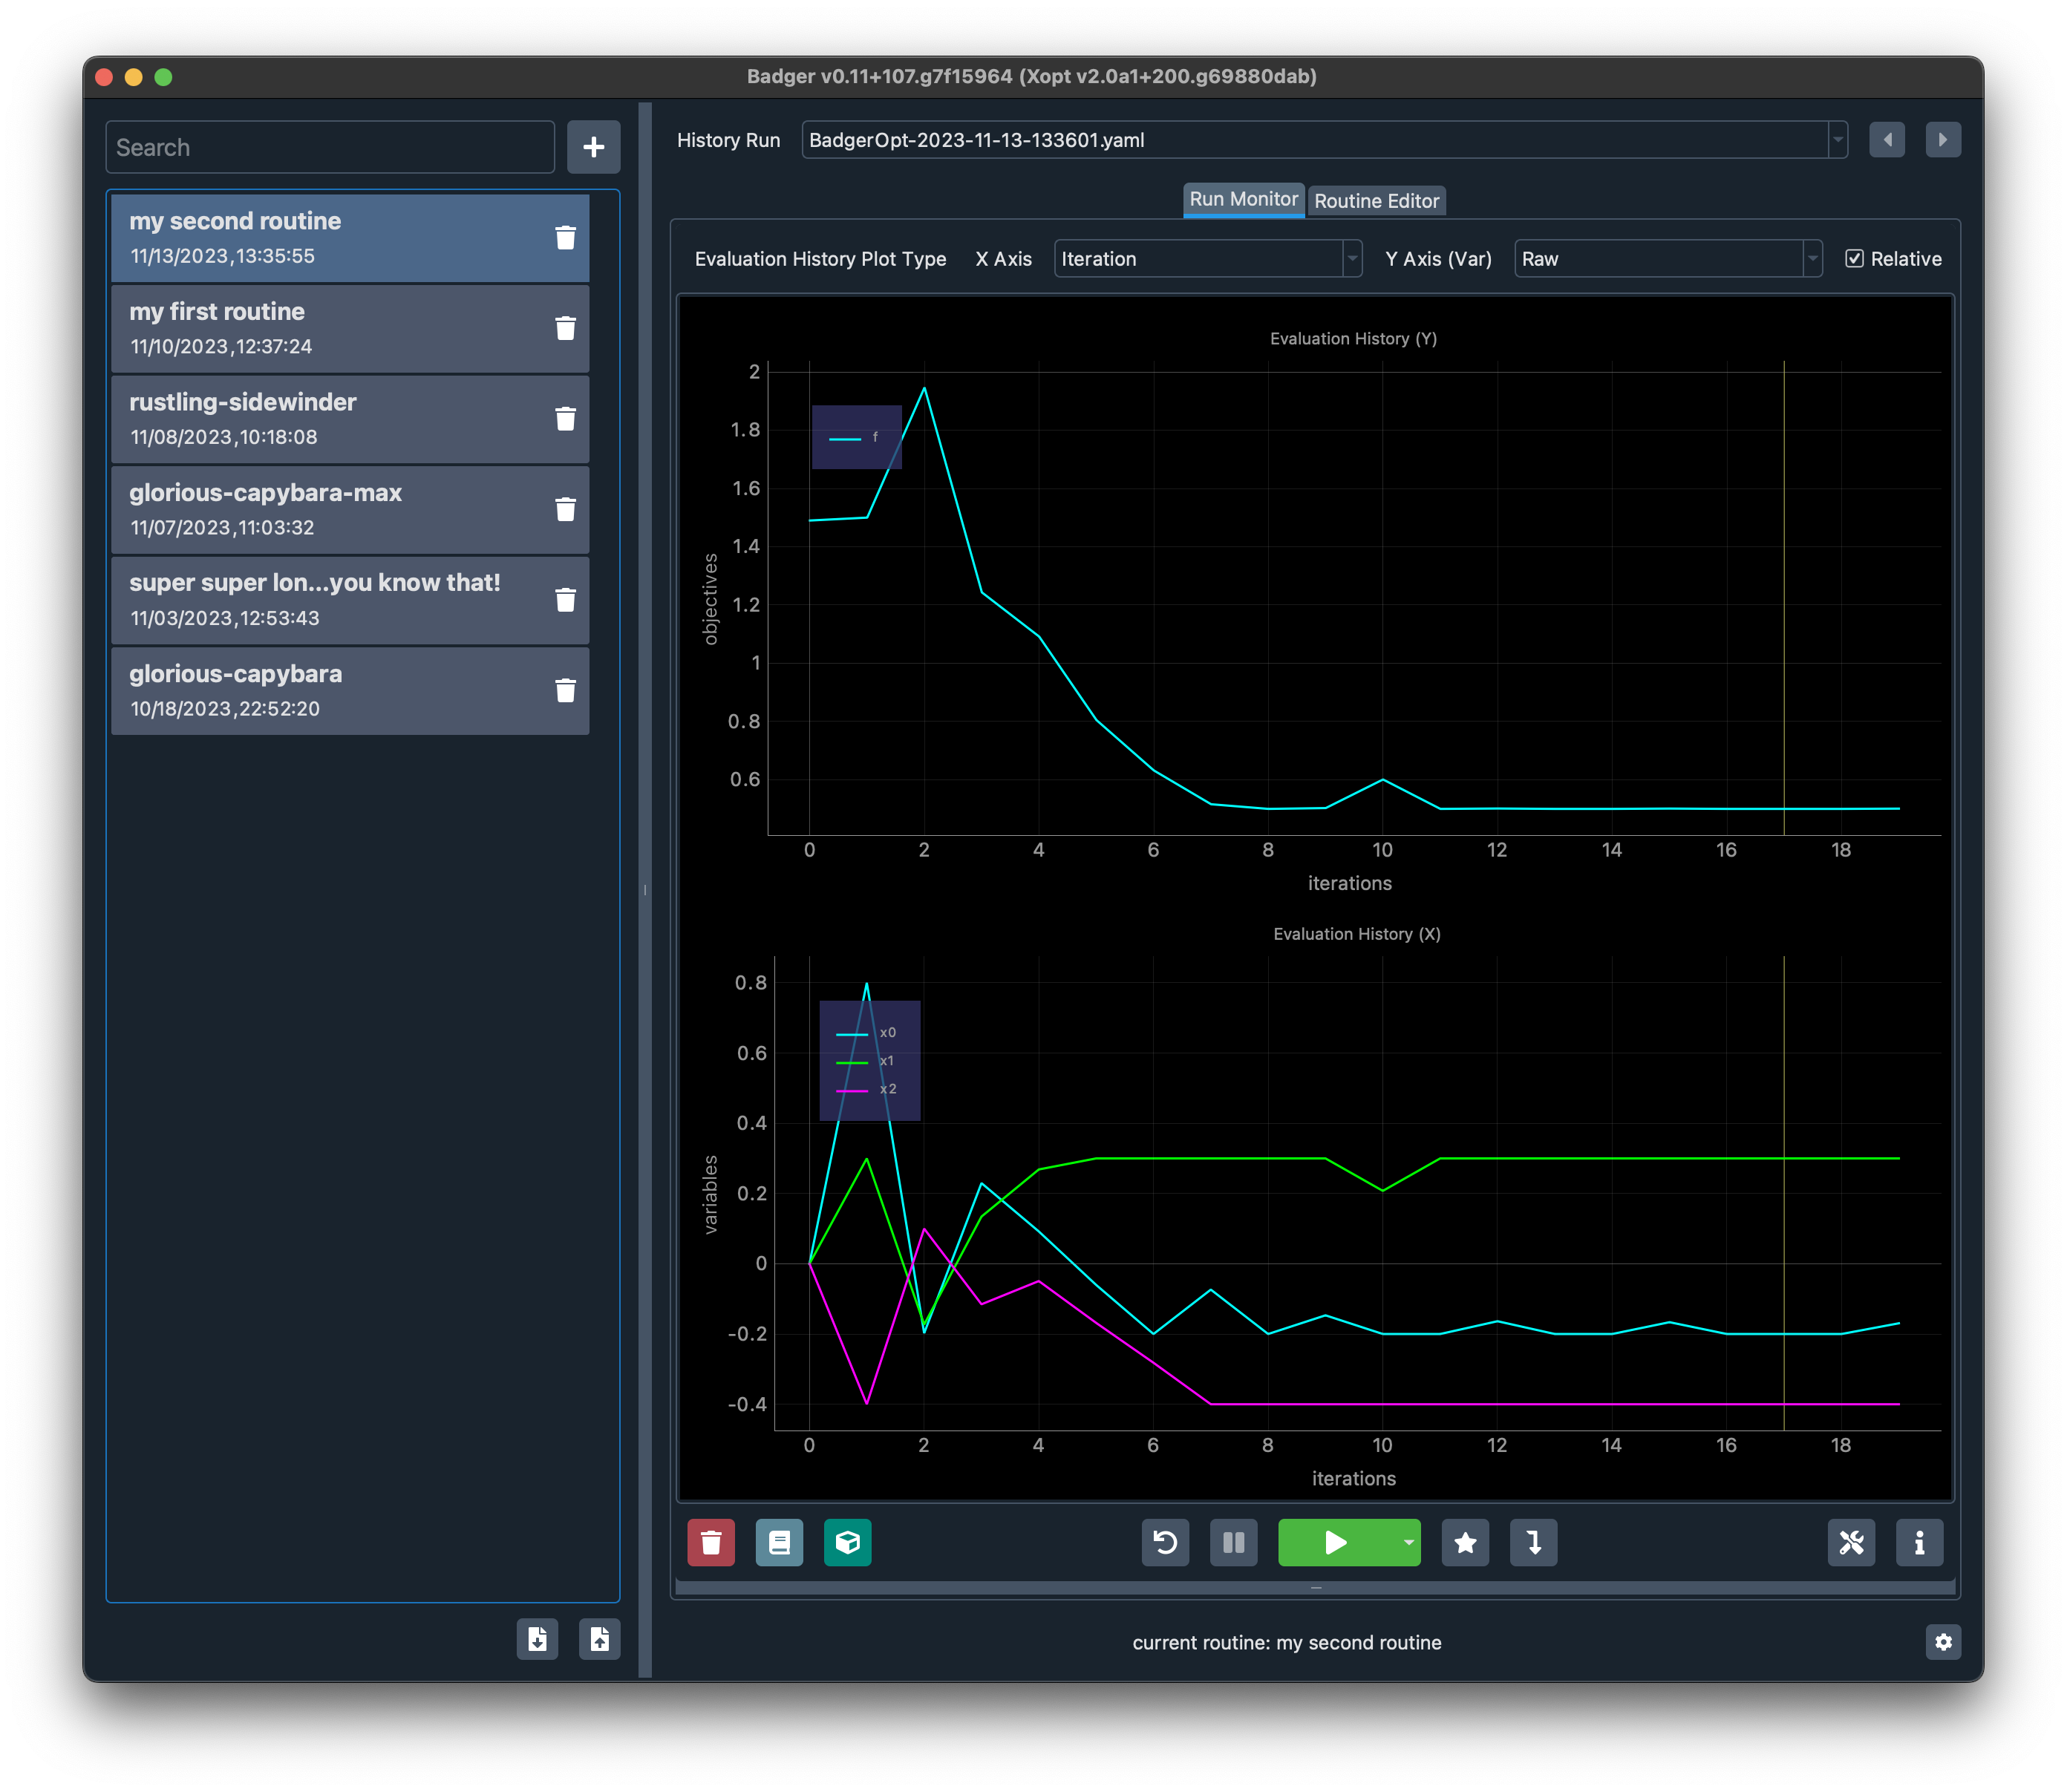Go to previous history run arrow

click(1886, 140)
